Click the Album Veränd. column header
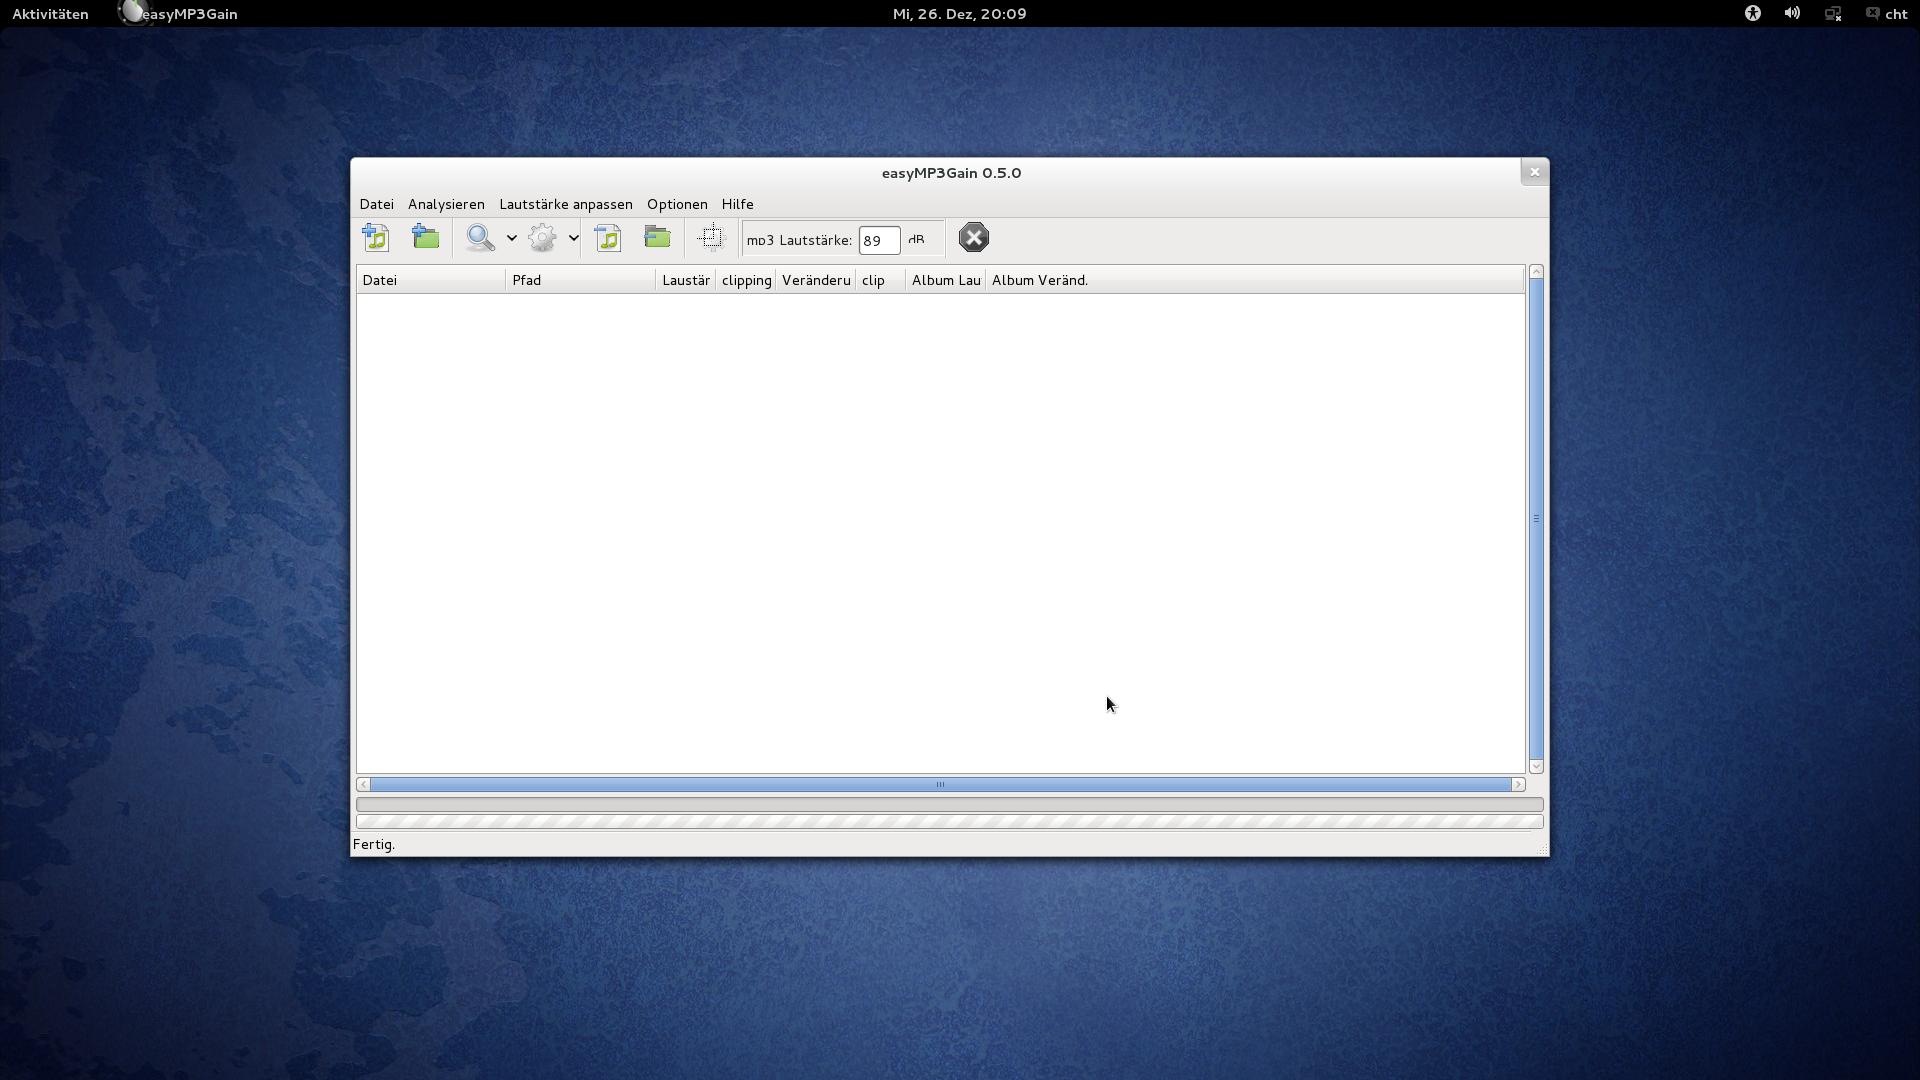The width and height of the screenshot is (1920, 1080). [1255, 280]
